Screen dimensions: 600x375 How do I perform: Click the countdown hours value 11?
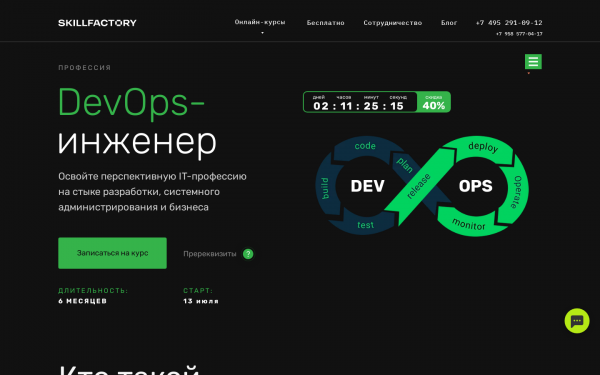click(346, 106)
